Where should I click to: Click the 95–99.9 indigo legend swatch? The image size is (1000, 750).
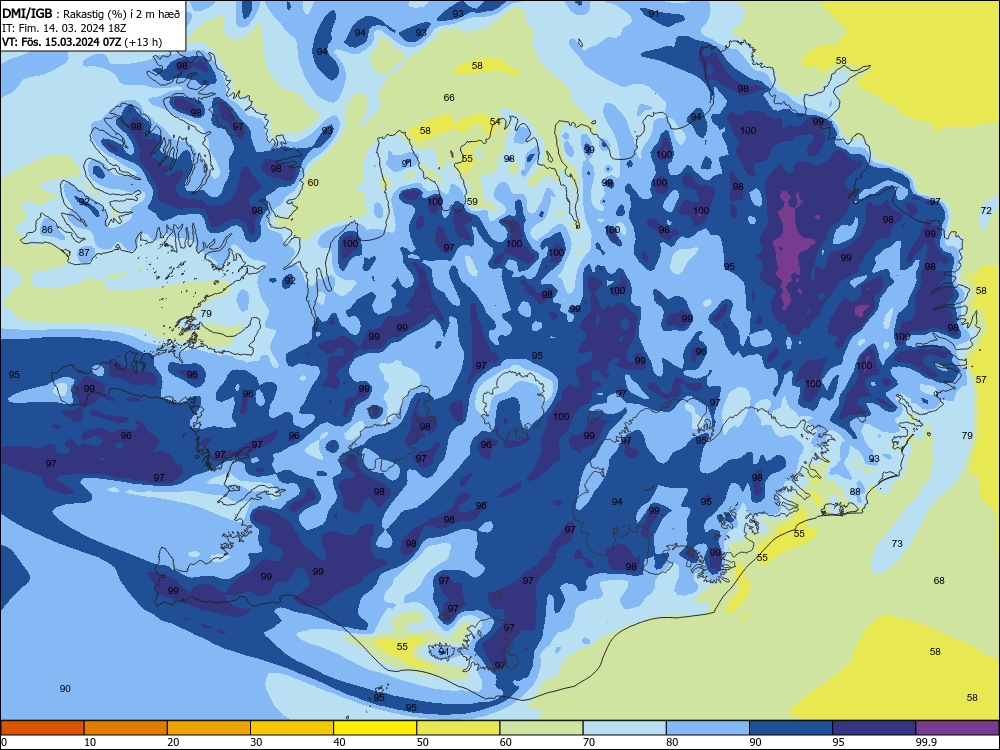coord(874,728)
